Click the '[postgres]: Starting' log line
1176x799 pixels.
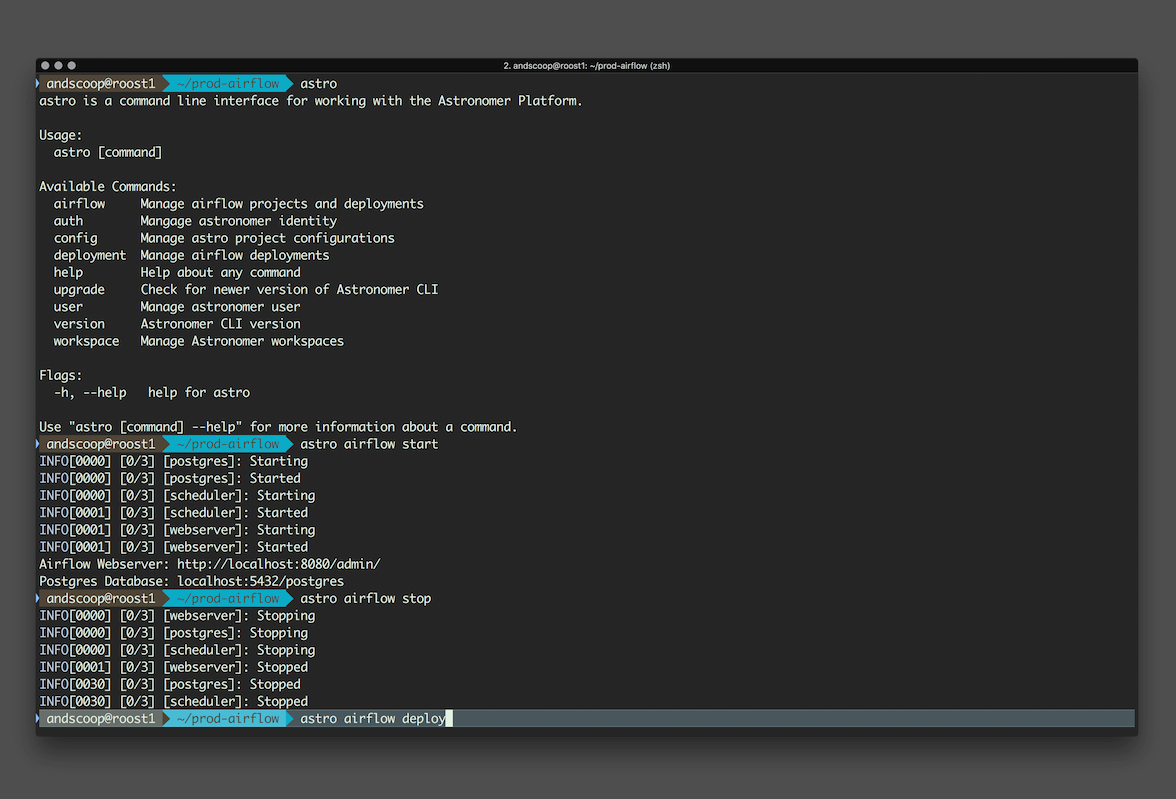coord(174,461)
